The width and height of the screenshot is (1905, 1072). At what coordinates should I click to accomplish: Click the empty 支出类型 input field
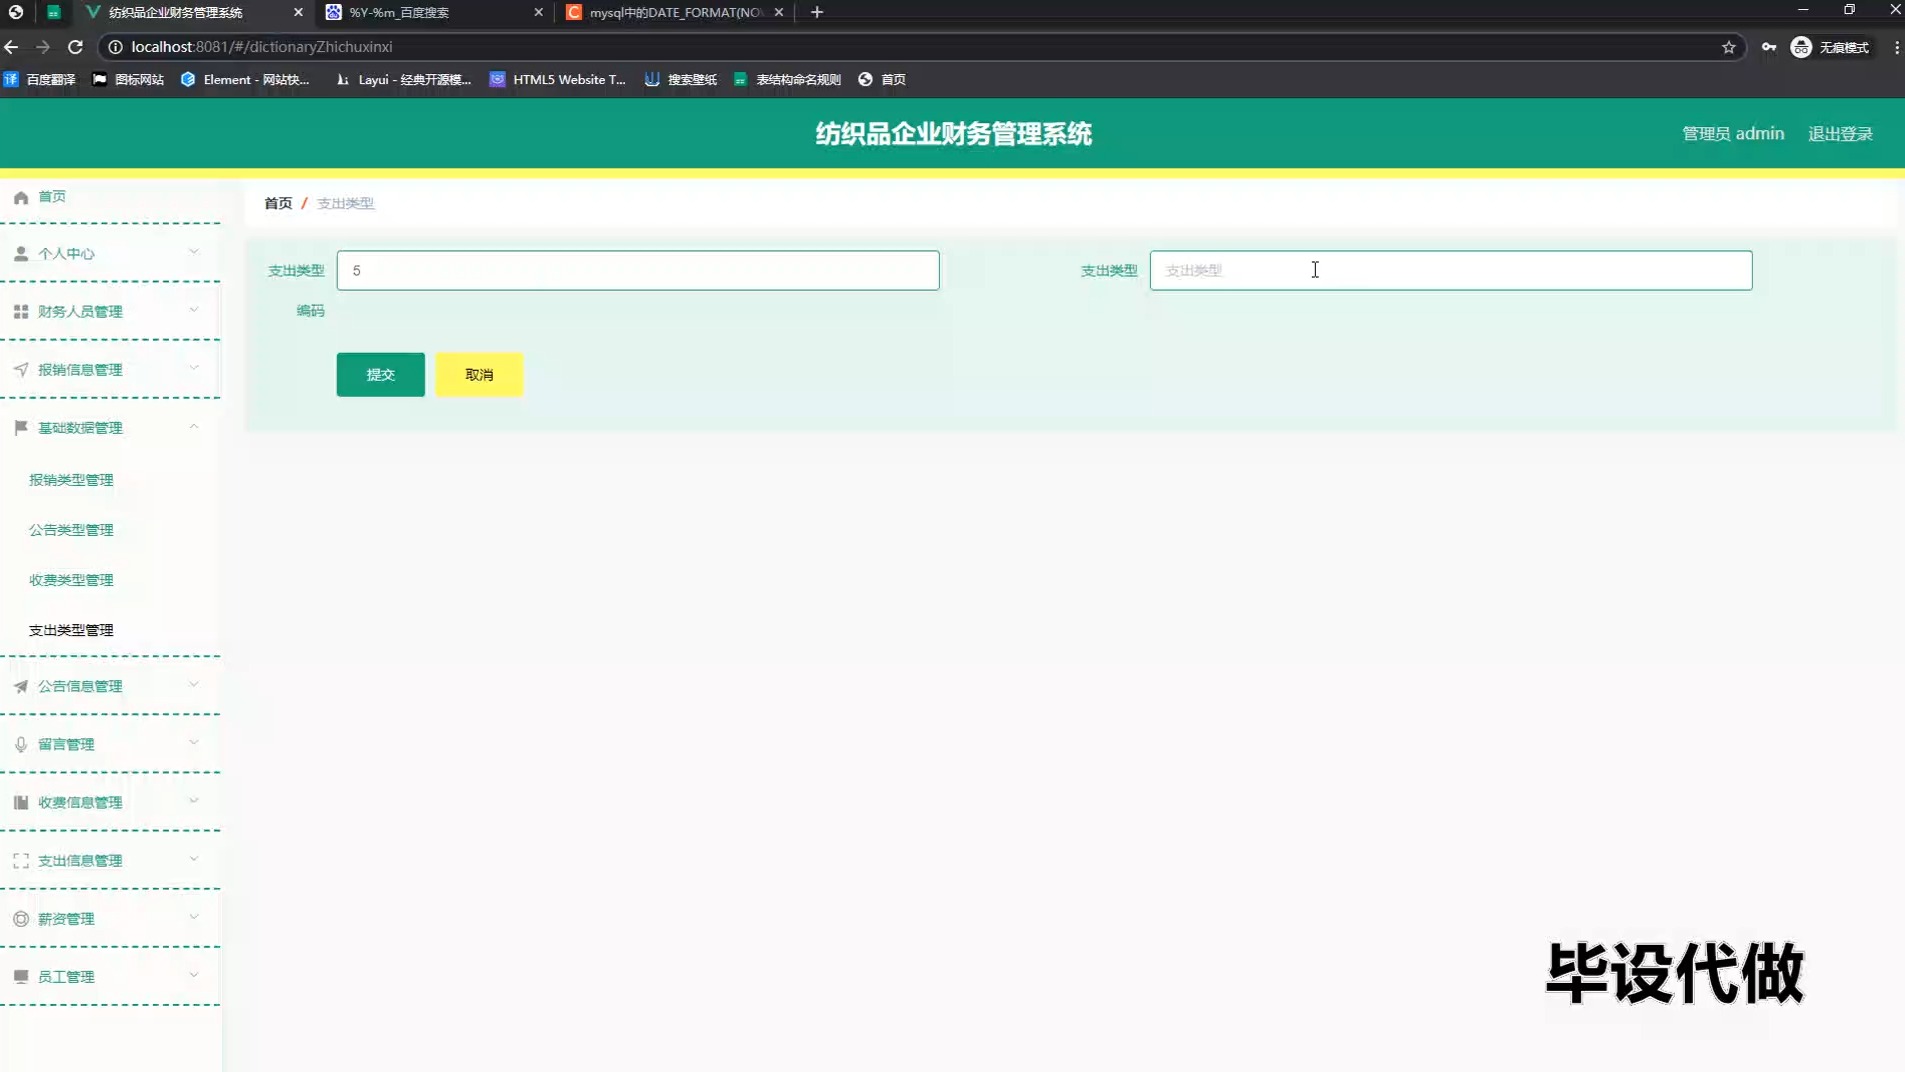point(1451,270)
